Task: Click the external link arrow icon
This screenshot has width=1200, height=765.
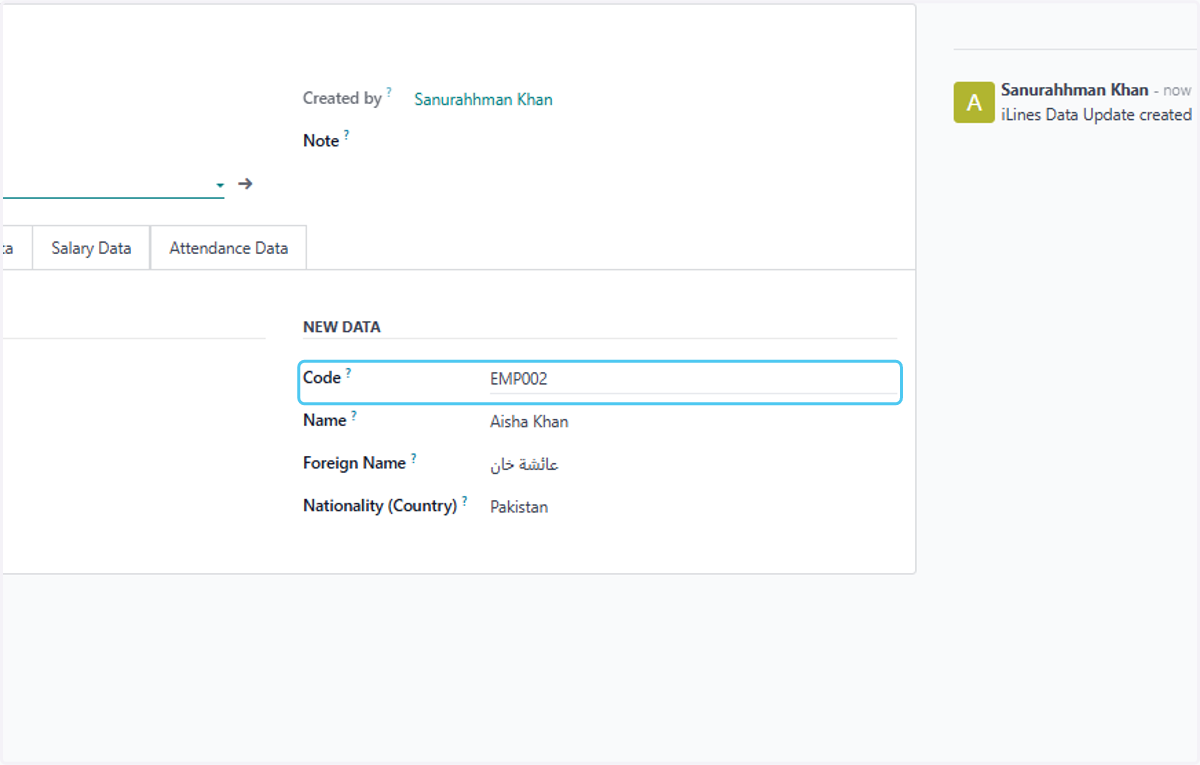Action: coord(245,184)
